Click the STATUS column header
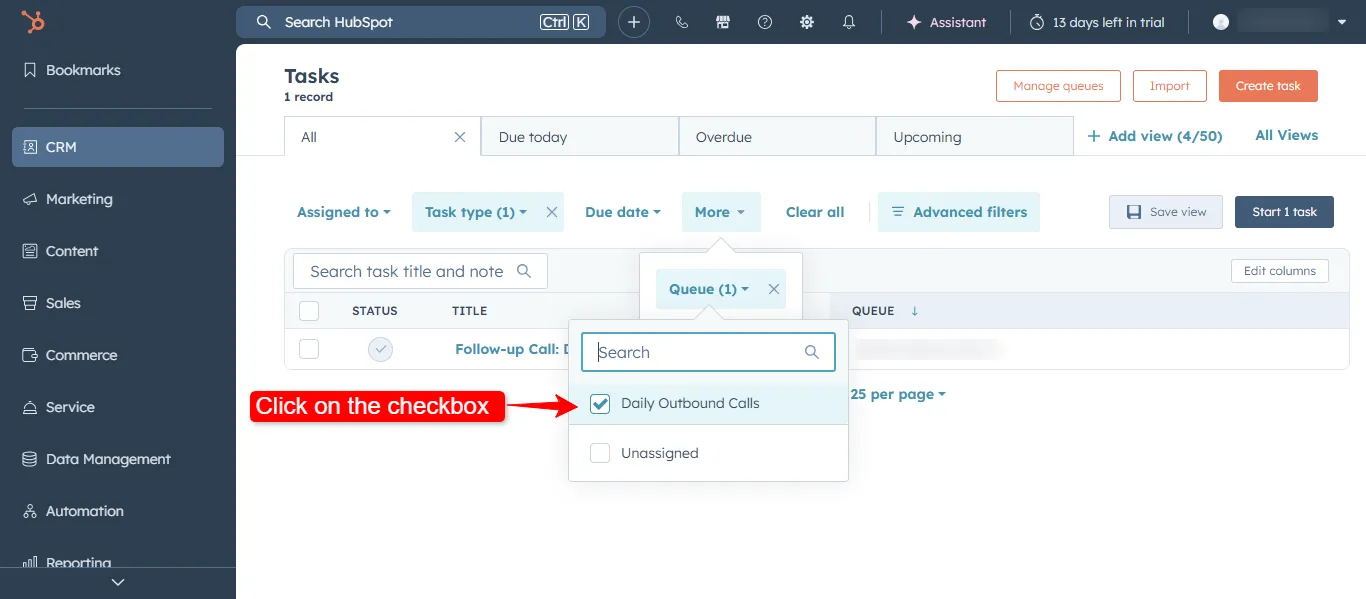The width and height of the screenshot is (1366, 599). pyautogui.click(x=375, y=311)
